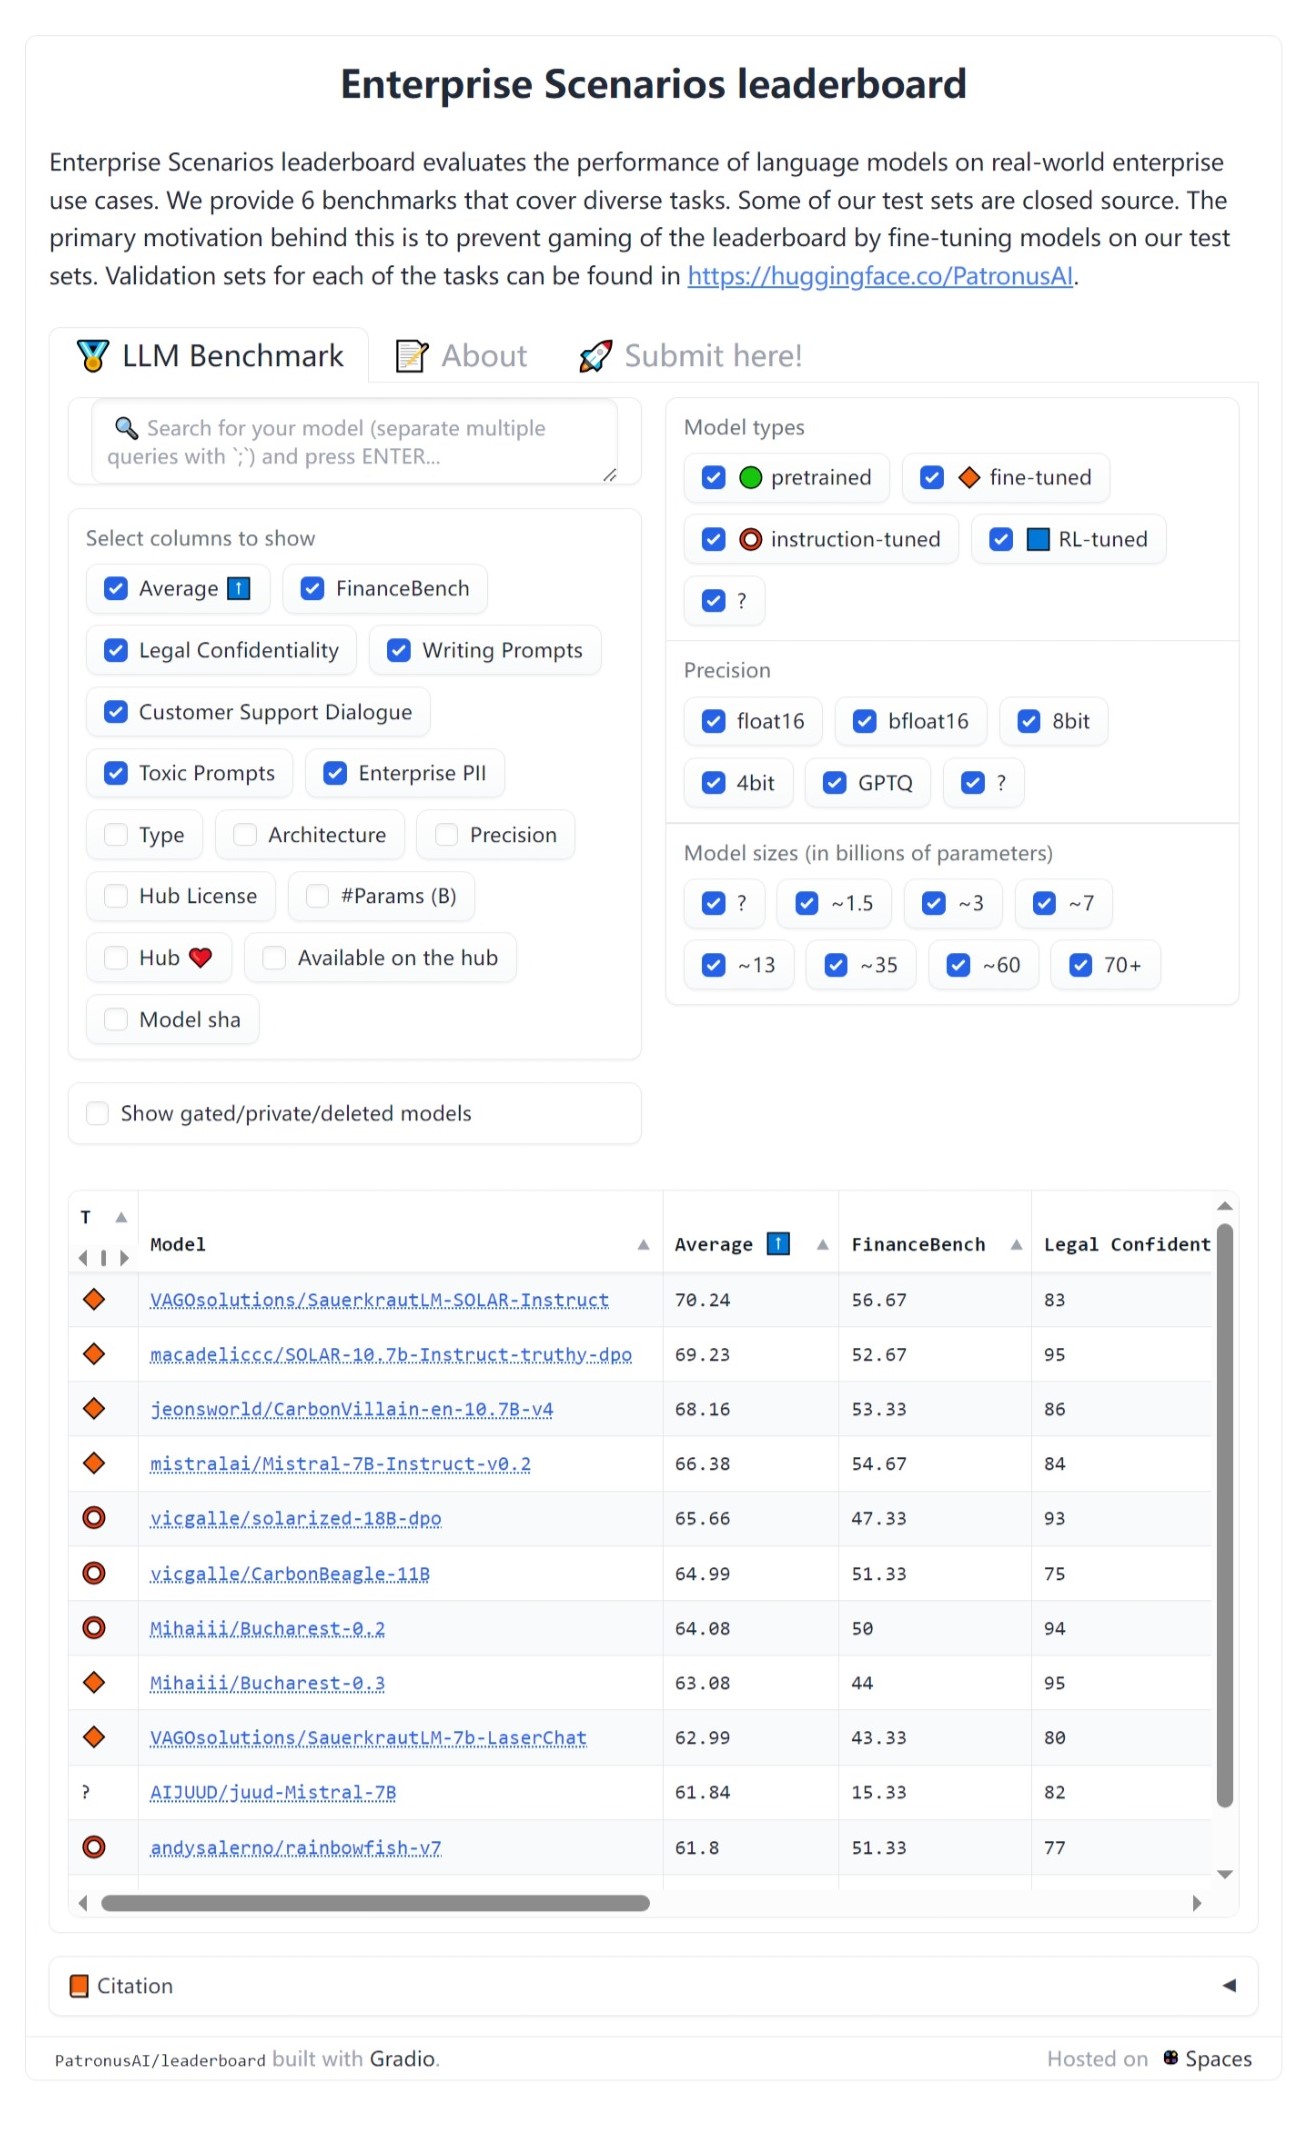Select the 70.24 average score cell

coord(750,1299)
